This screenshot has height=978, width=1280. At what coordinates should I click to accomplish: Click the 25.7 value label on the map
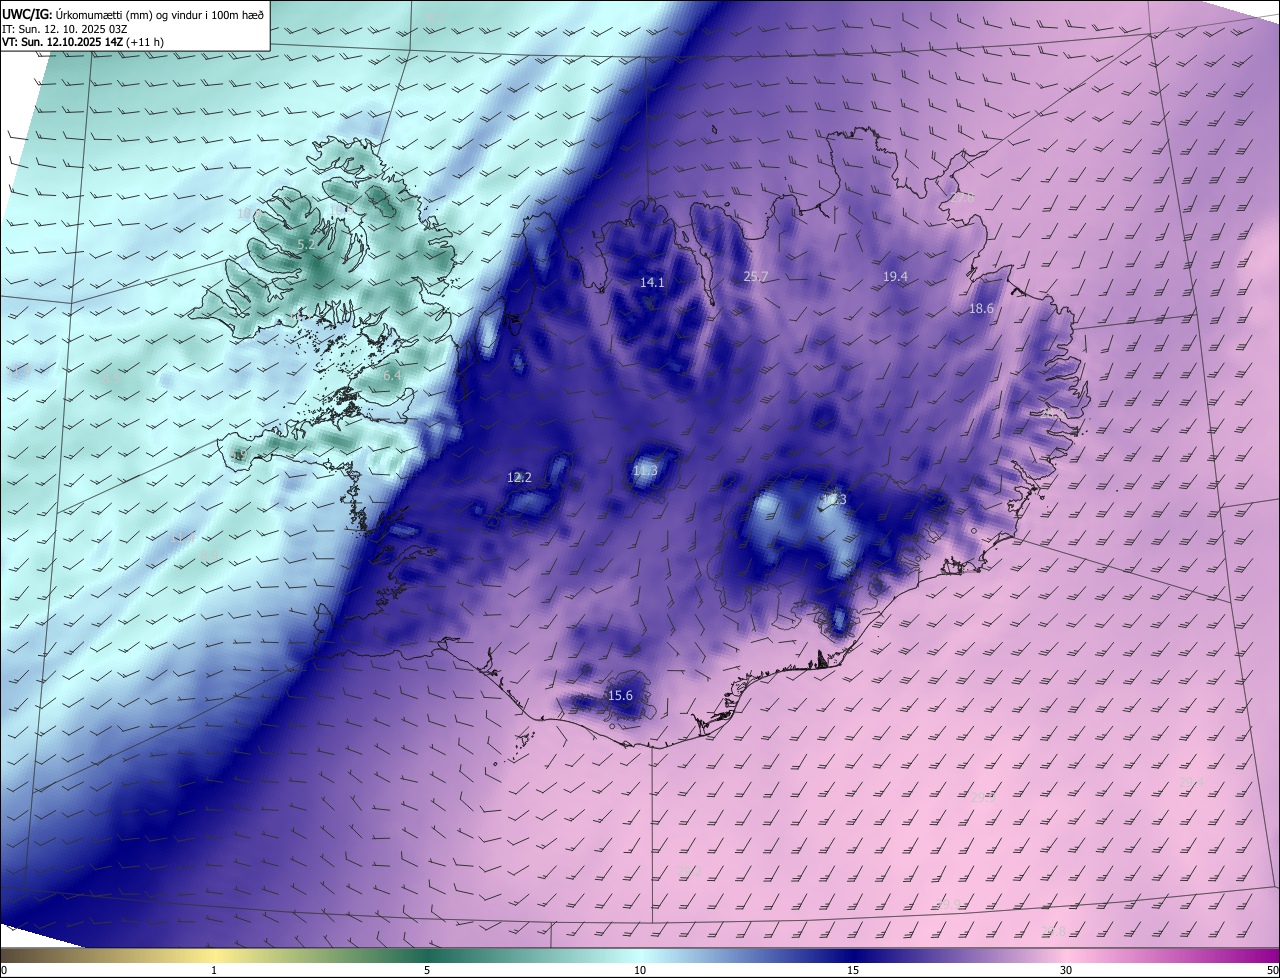pyautogui.click(x=756, y=277)
